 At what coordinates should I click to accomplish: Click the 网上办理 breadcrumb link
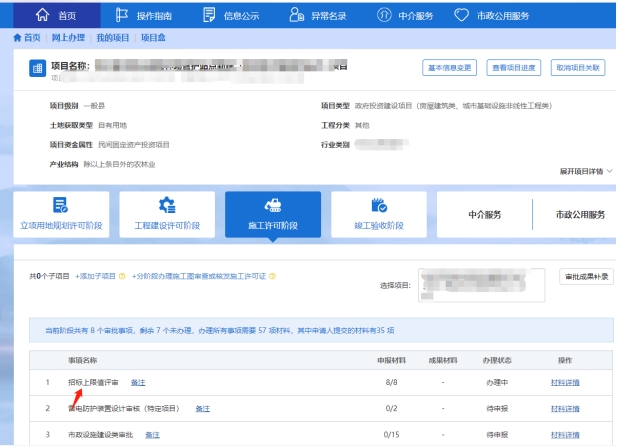click(x=68, y=38)
